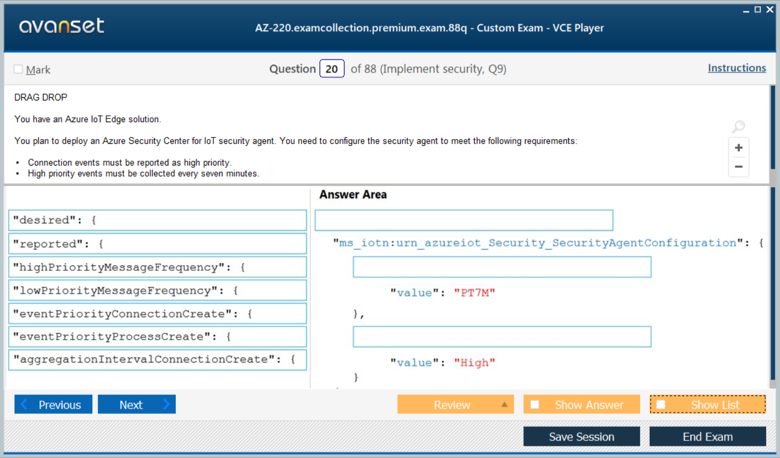The image size is (780, 458).
Task: Select the "desired": { option
Action: [x=157, y=220]
